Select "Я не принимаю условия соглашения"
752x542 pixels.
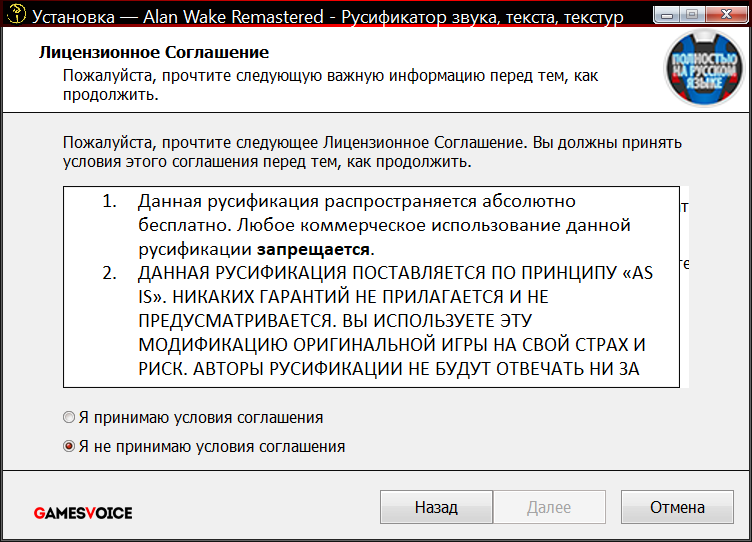[x=69, y=446]
